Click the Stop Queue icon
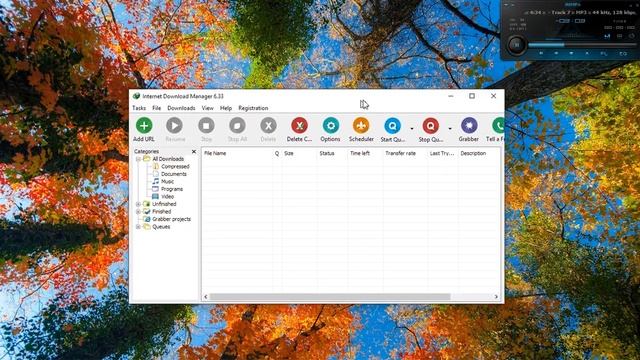This screenshot has height=360, width=640. (431, 126)
